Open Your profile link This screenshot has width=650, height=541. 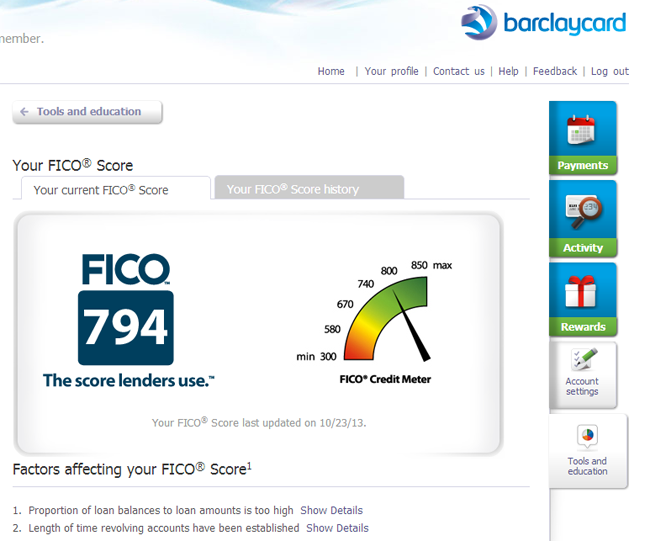391,71
